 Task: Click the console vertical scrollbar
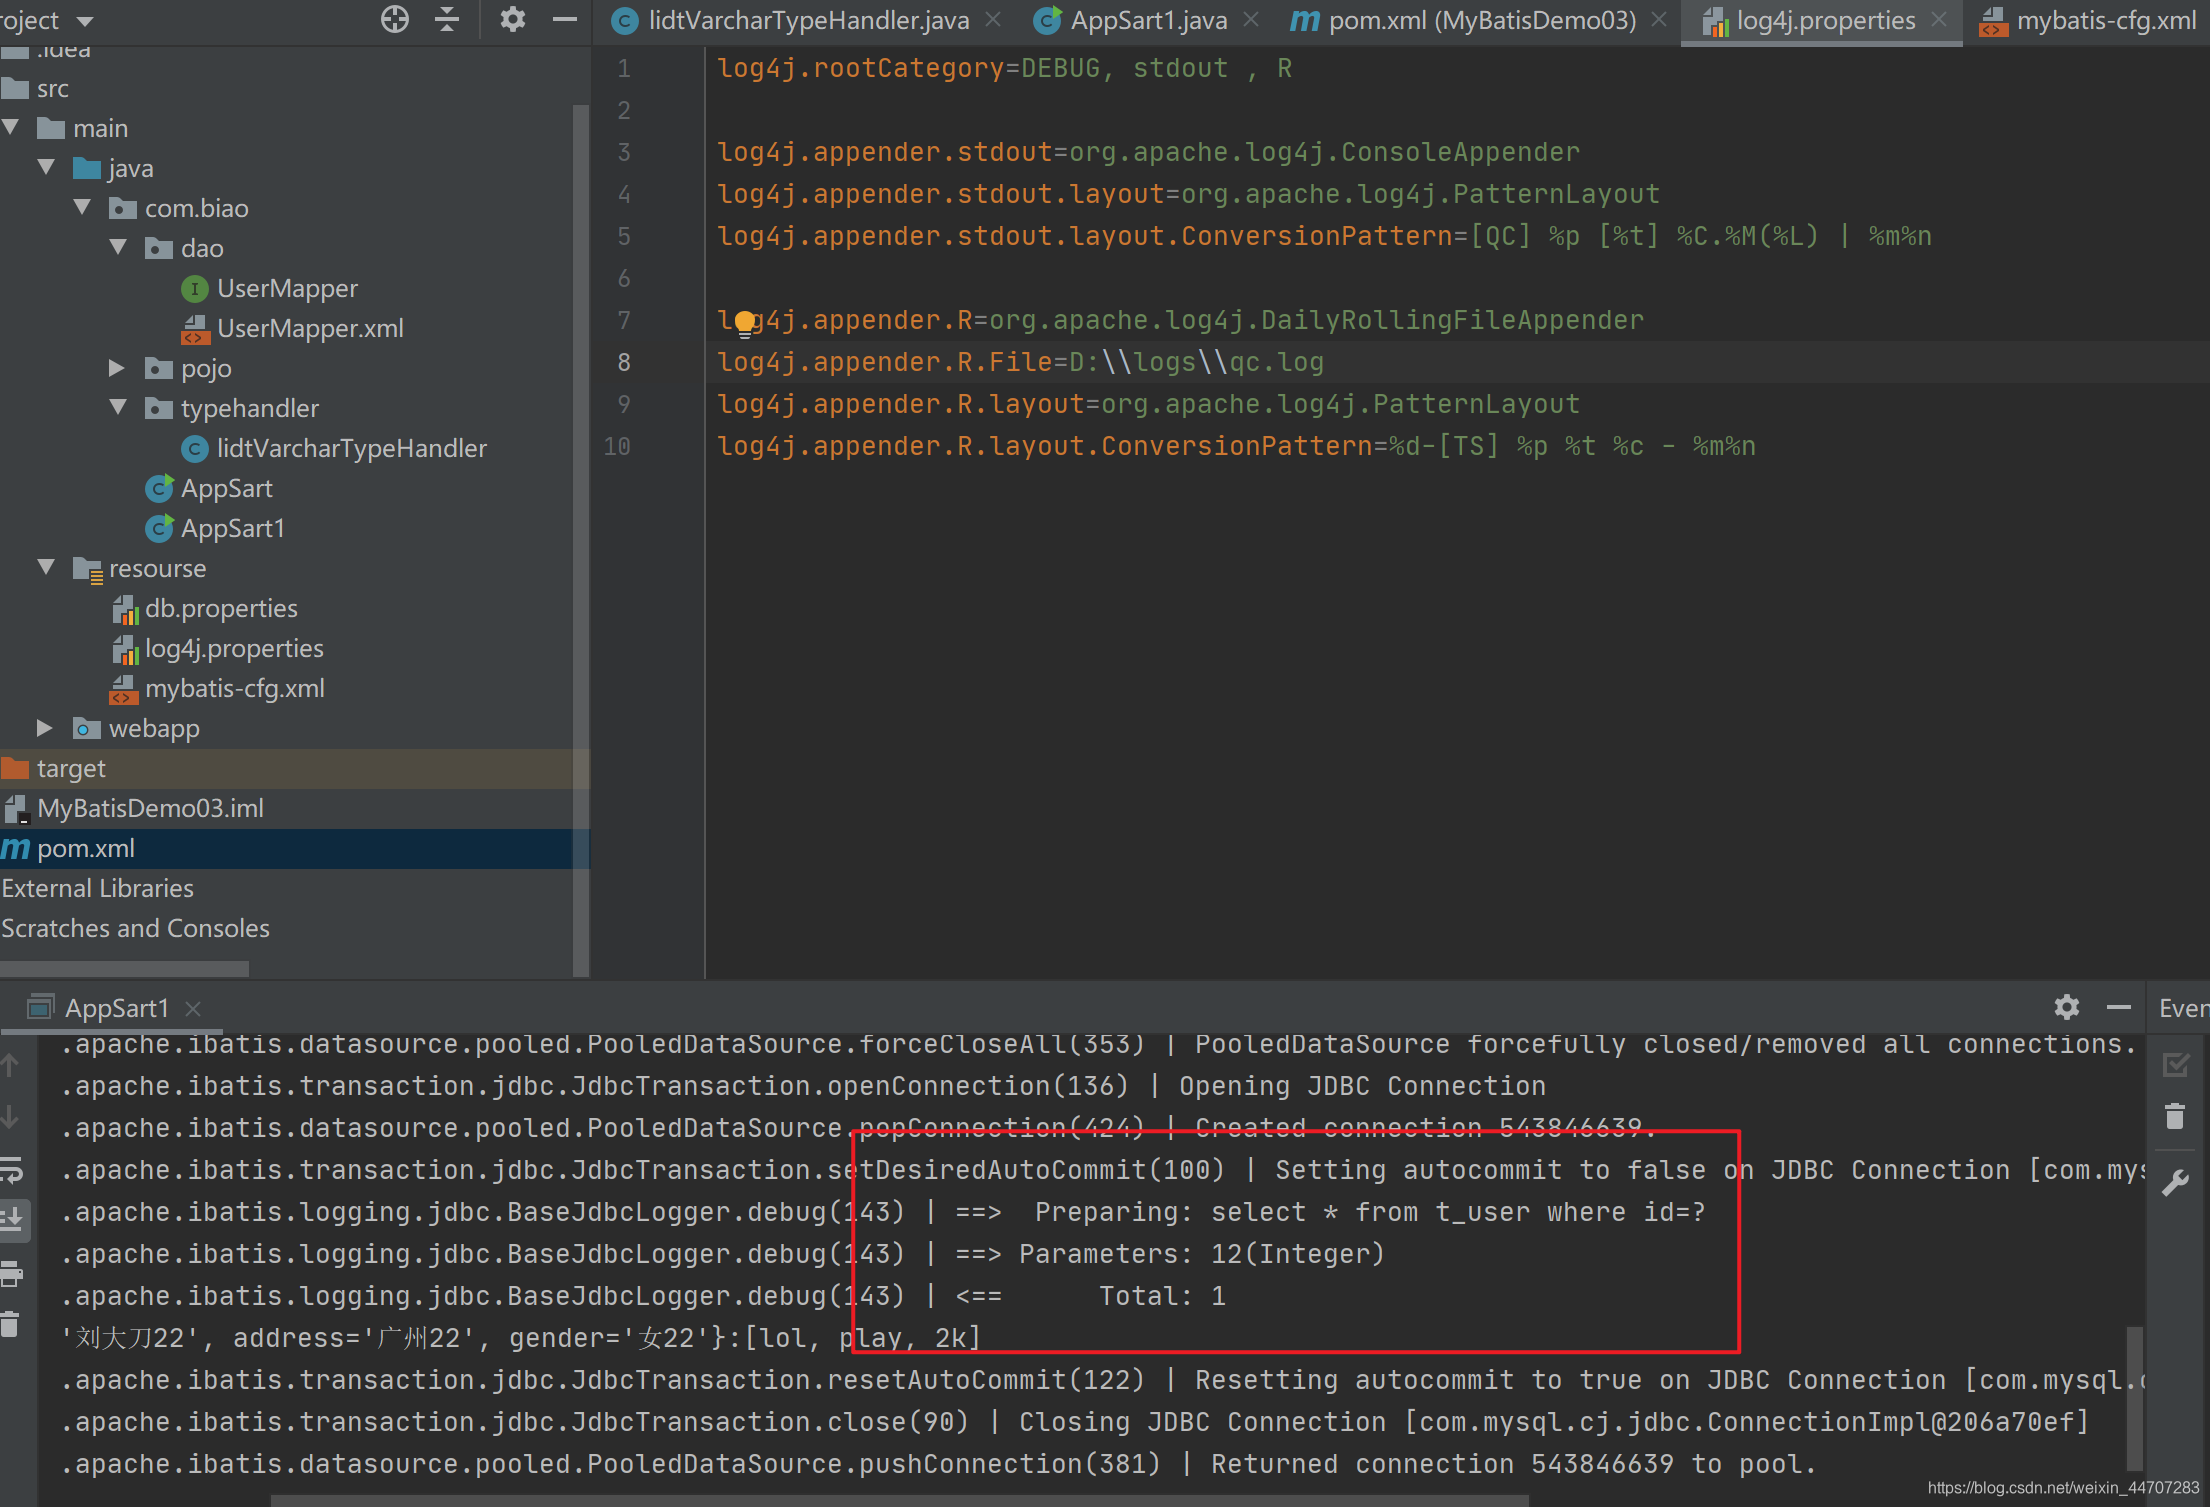pos(2133,1398)
